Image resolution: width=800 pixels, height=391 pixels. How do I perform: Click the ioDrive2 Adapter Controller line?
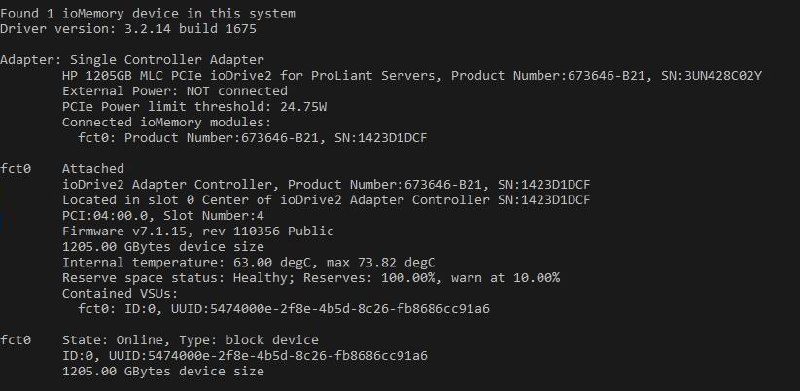[326, 184]
